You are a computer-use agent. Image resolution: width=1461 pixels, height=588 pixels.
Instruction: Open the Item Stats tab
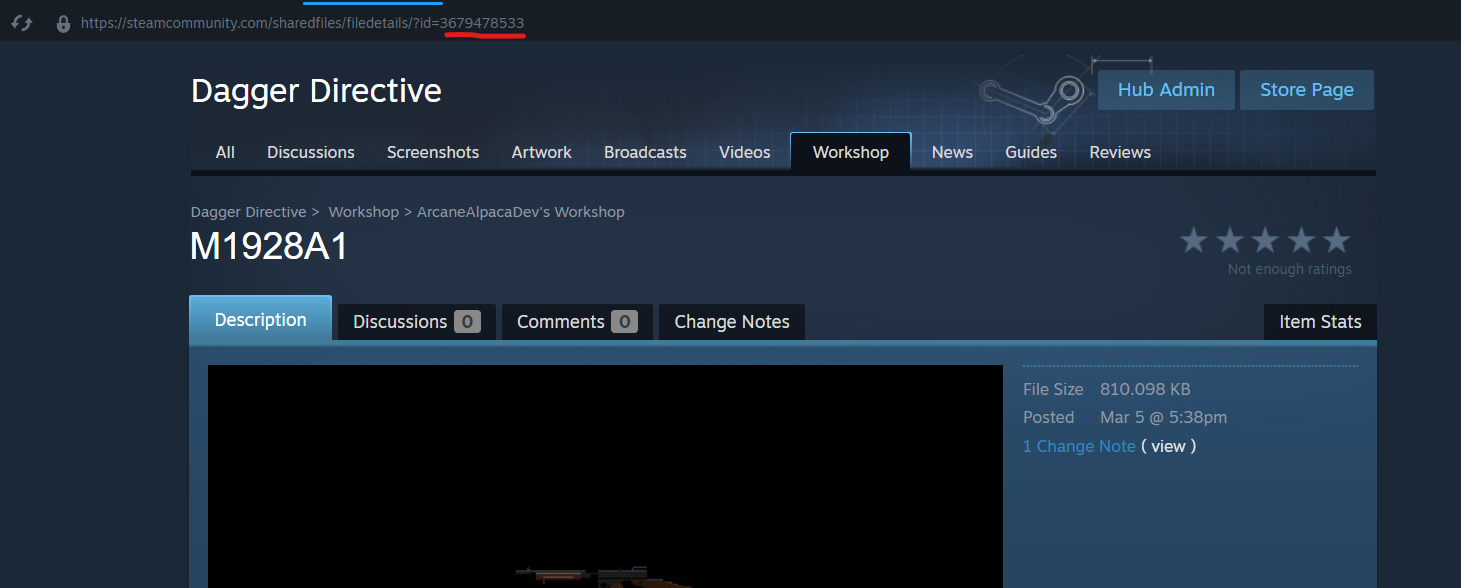pyautogui.click(x=1320, y=322)
